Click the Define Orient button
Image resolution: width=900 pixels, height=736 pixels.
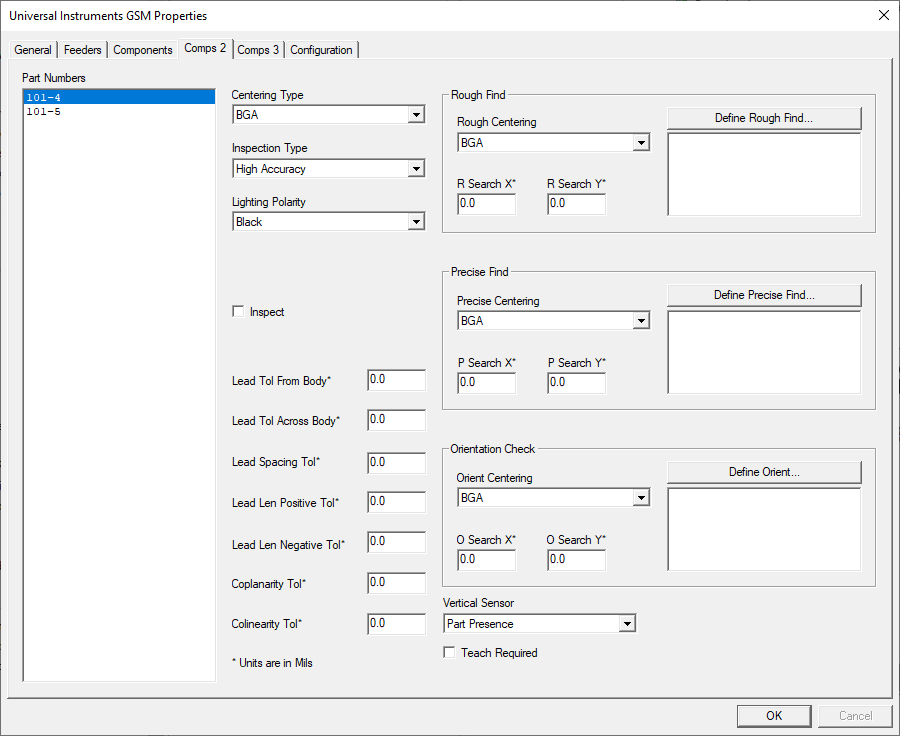763,471
